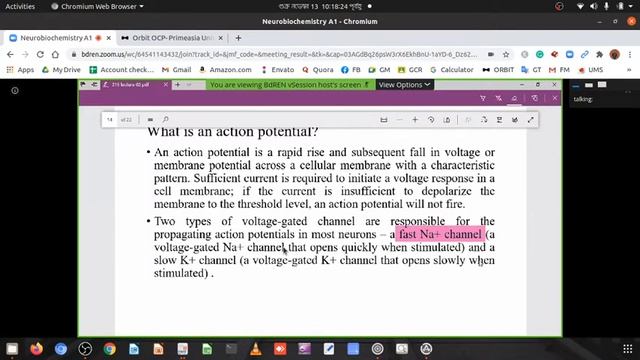Screen dimensions: 640x360
Task: Open the My Drive bookmark
Action: point(61,70)
